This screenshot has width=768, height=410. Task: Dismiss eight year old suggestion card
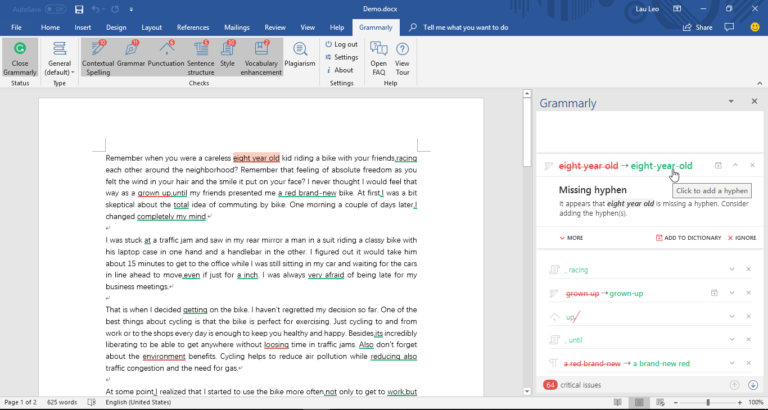[752, 166]
